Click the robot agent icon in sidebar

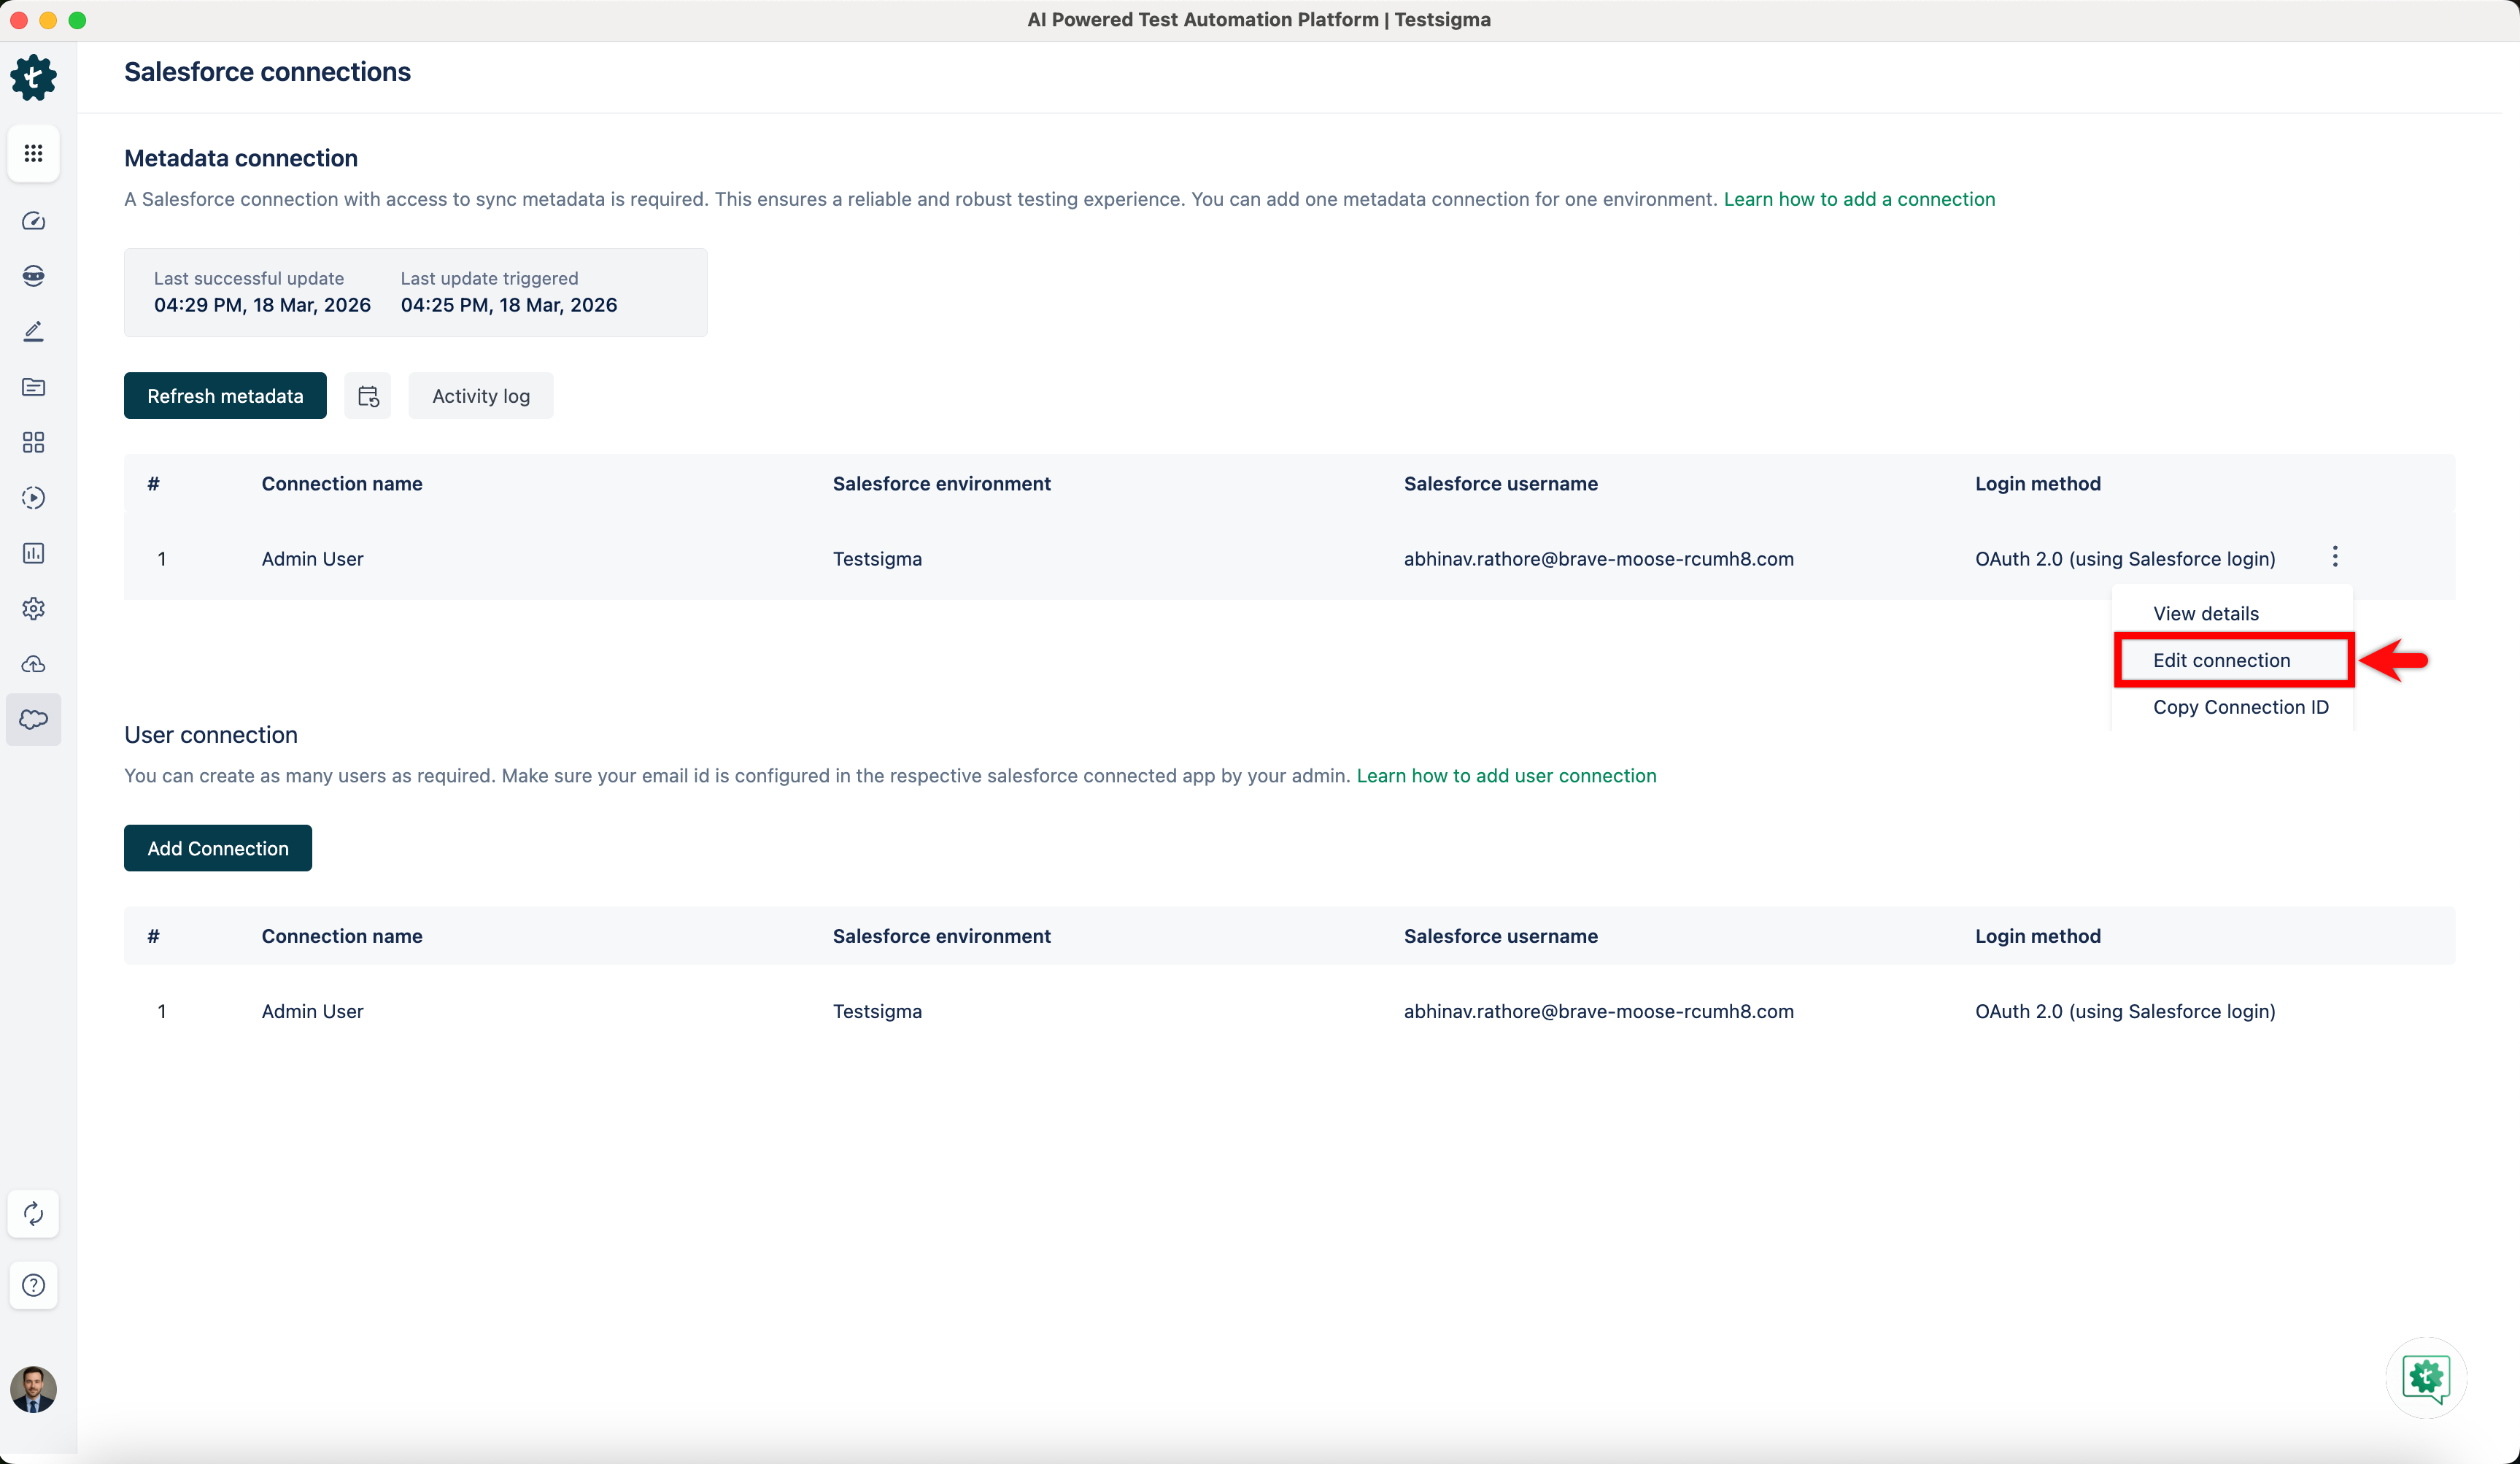(x=33, y=276)
